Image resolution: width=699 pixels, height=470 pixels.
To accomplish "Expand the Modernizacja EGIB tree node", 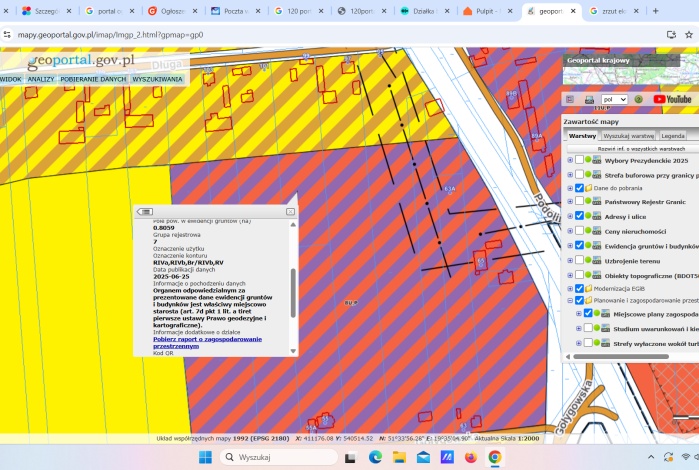I will 570,289.
